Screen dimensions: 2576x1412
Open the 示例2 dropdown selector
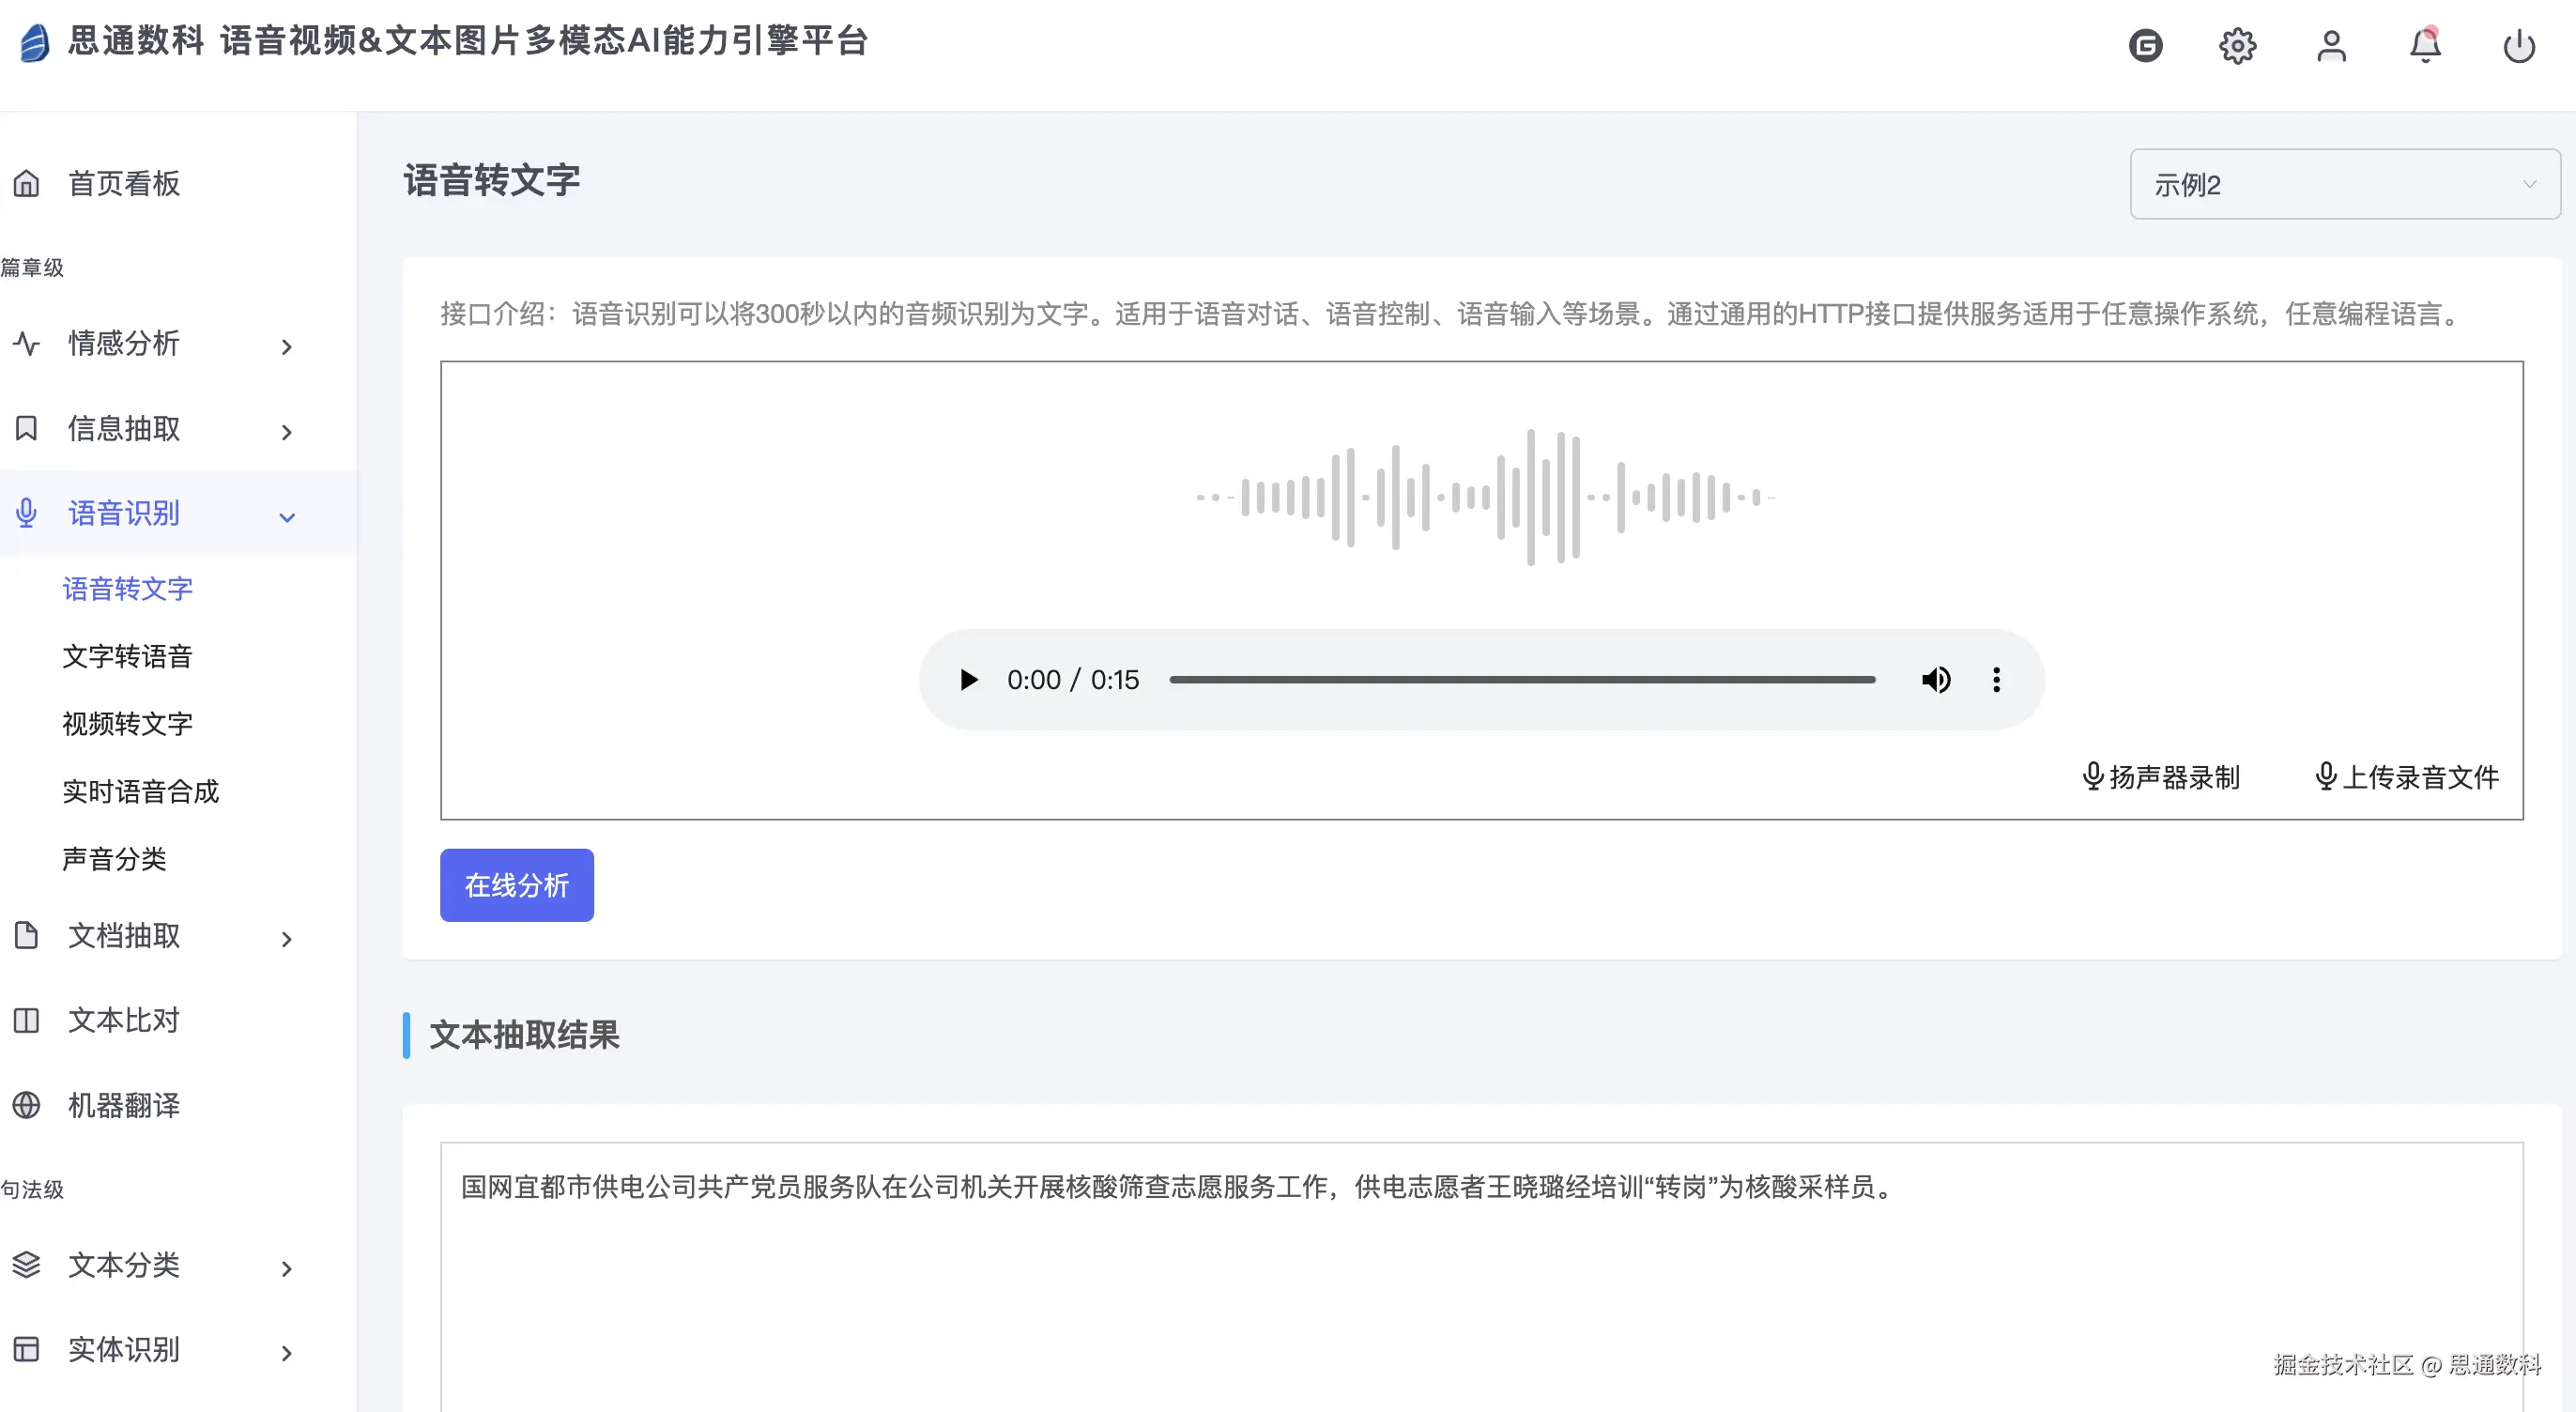(2344, 184)
